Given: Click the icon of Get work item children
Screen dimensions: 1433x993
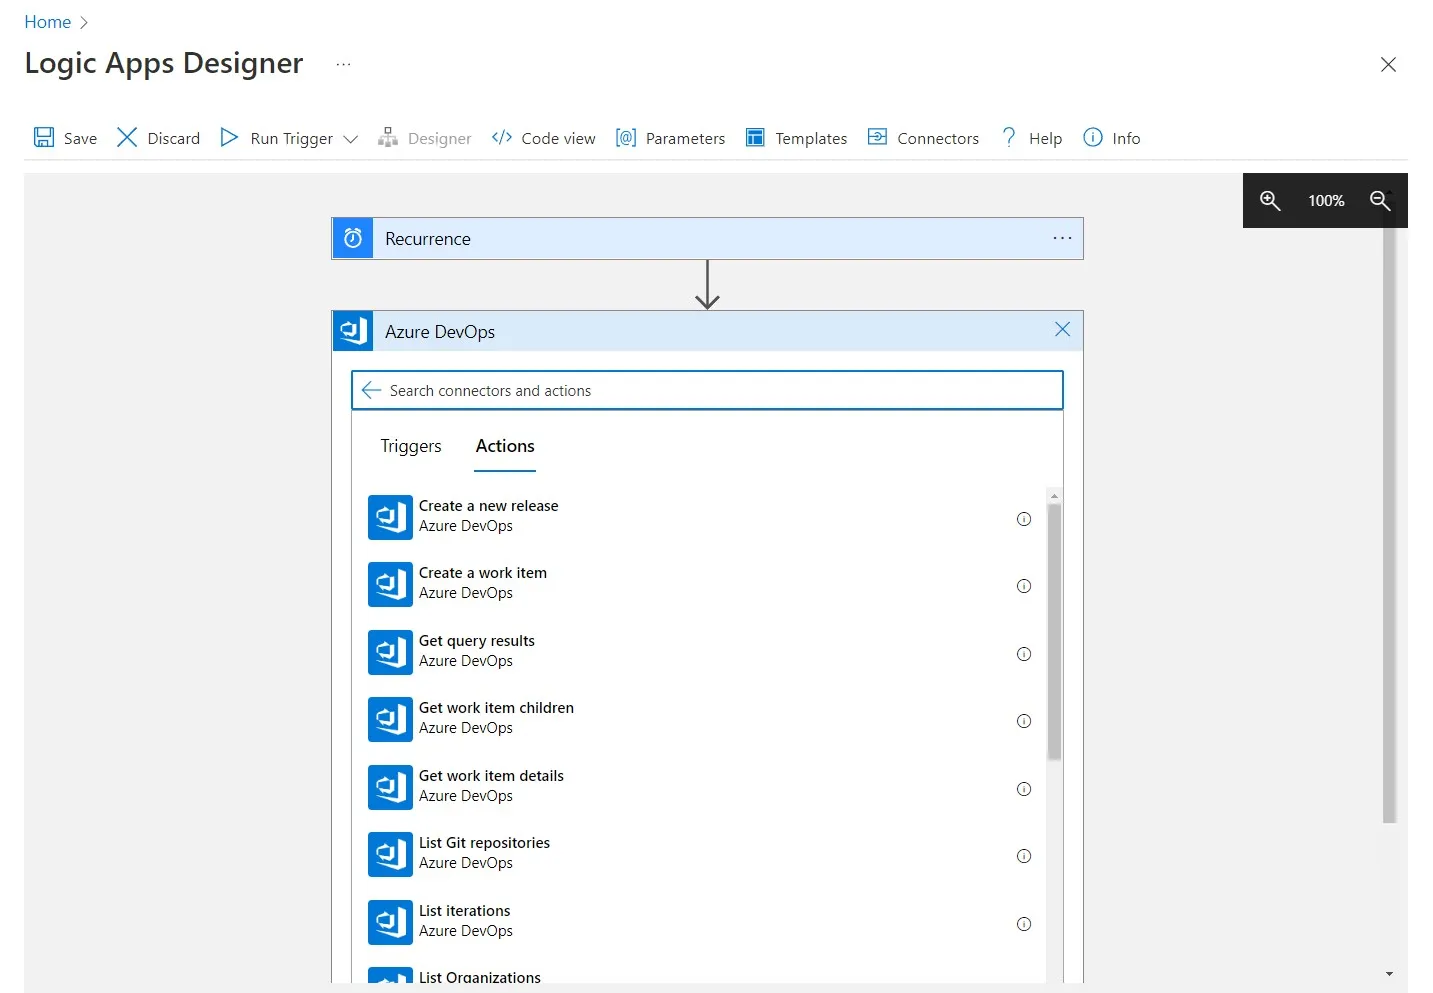Looking at the screenshot, I should pyautogui.click(x=390, y=719).
